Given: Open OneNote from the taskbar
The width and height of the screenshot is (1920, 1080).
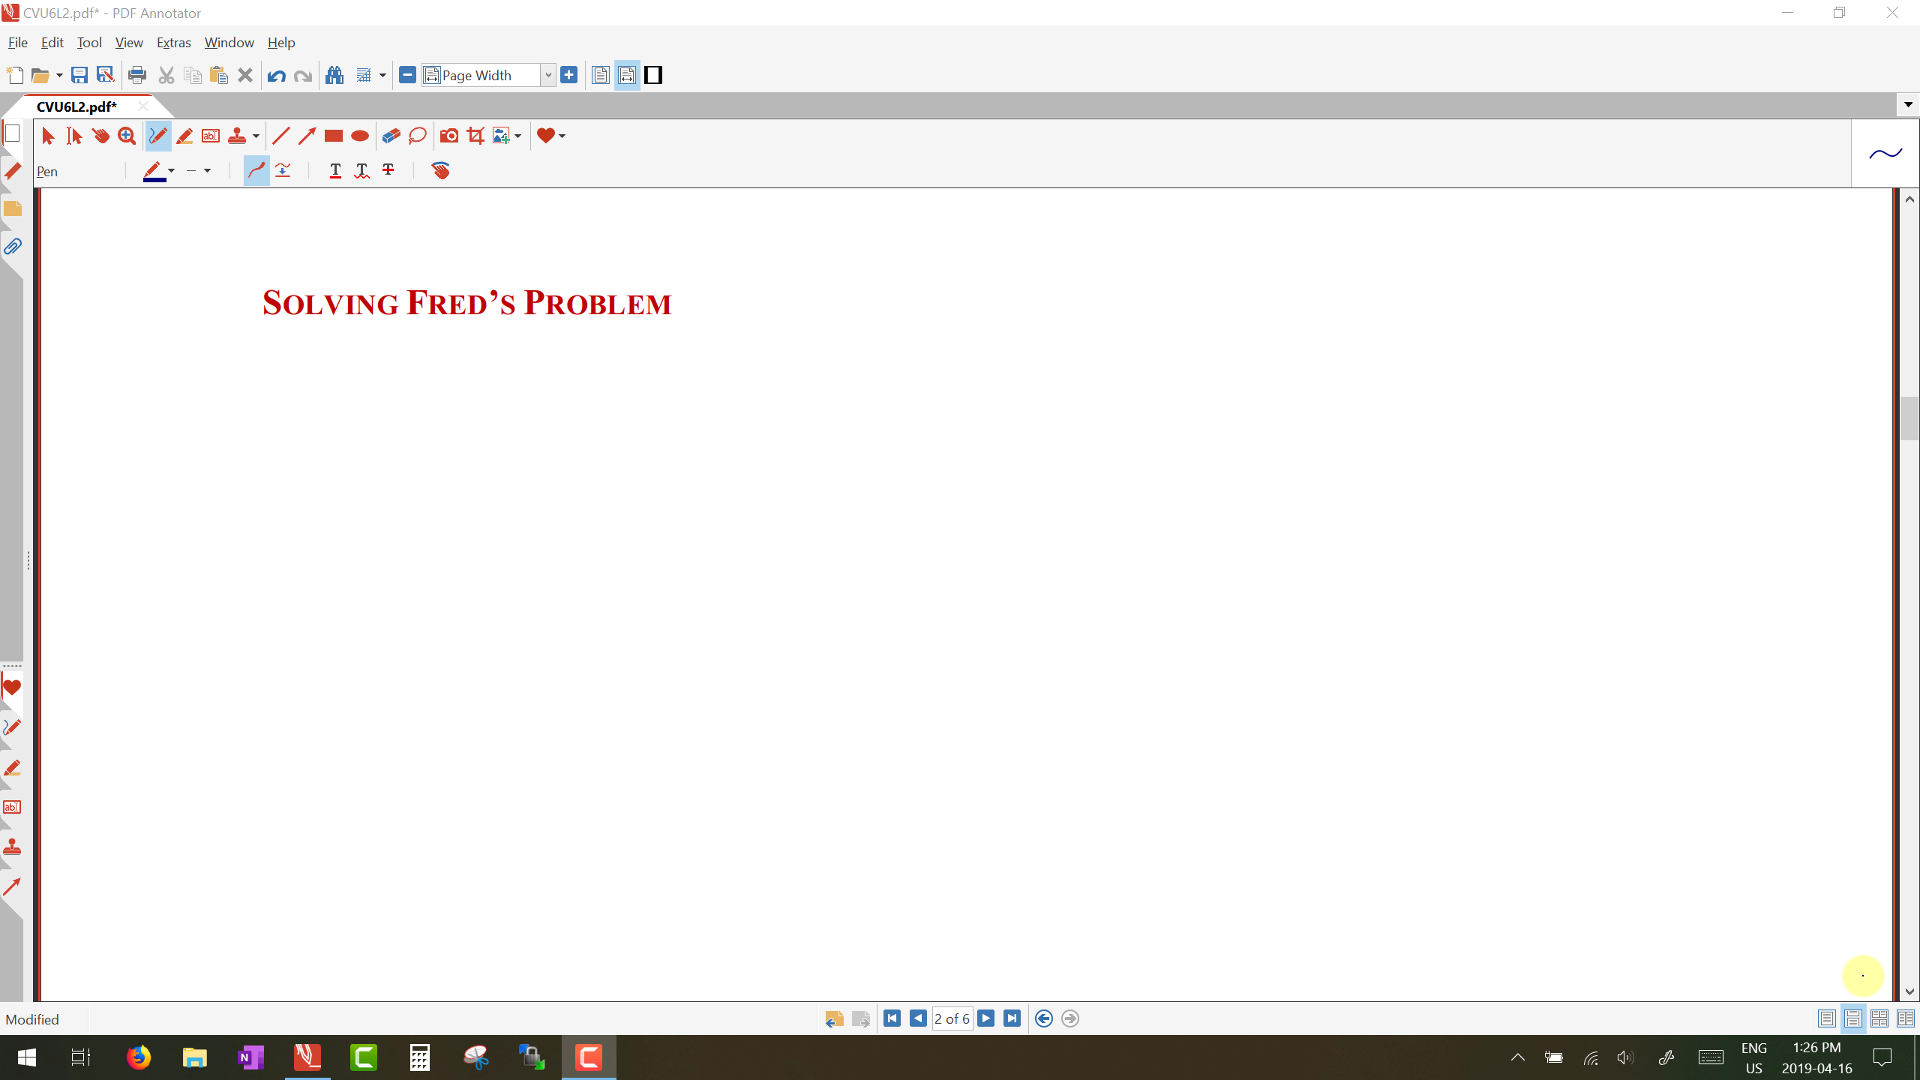Looking at the screenshot, I should point(251,1057).
